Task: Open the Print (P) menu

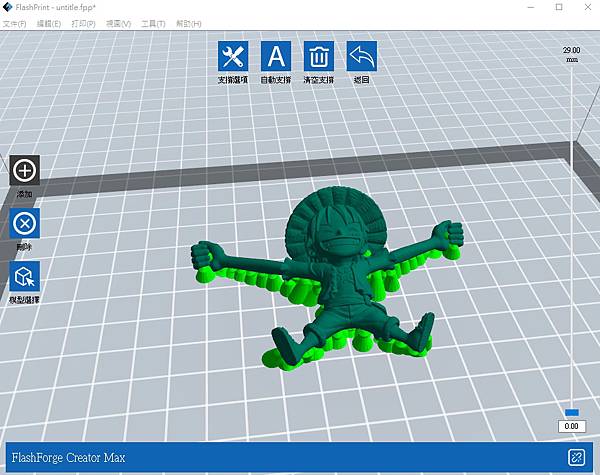Action: tap(83, 24)
